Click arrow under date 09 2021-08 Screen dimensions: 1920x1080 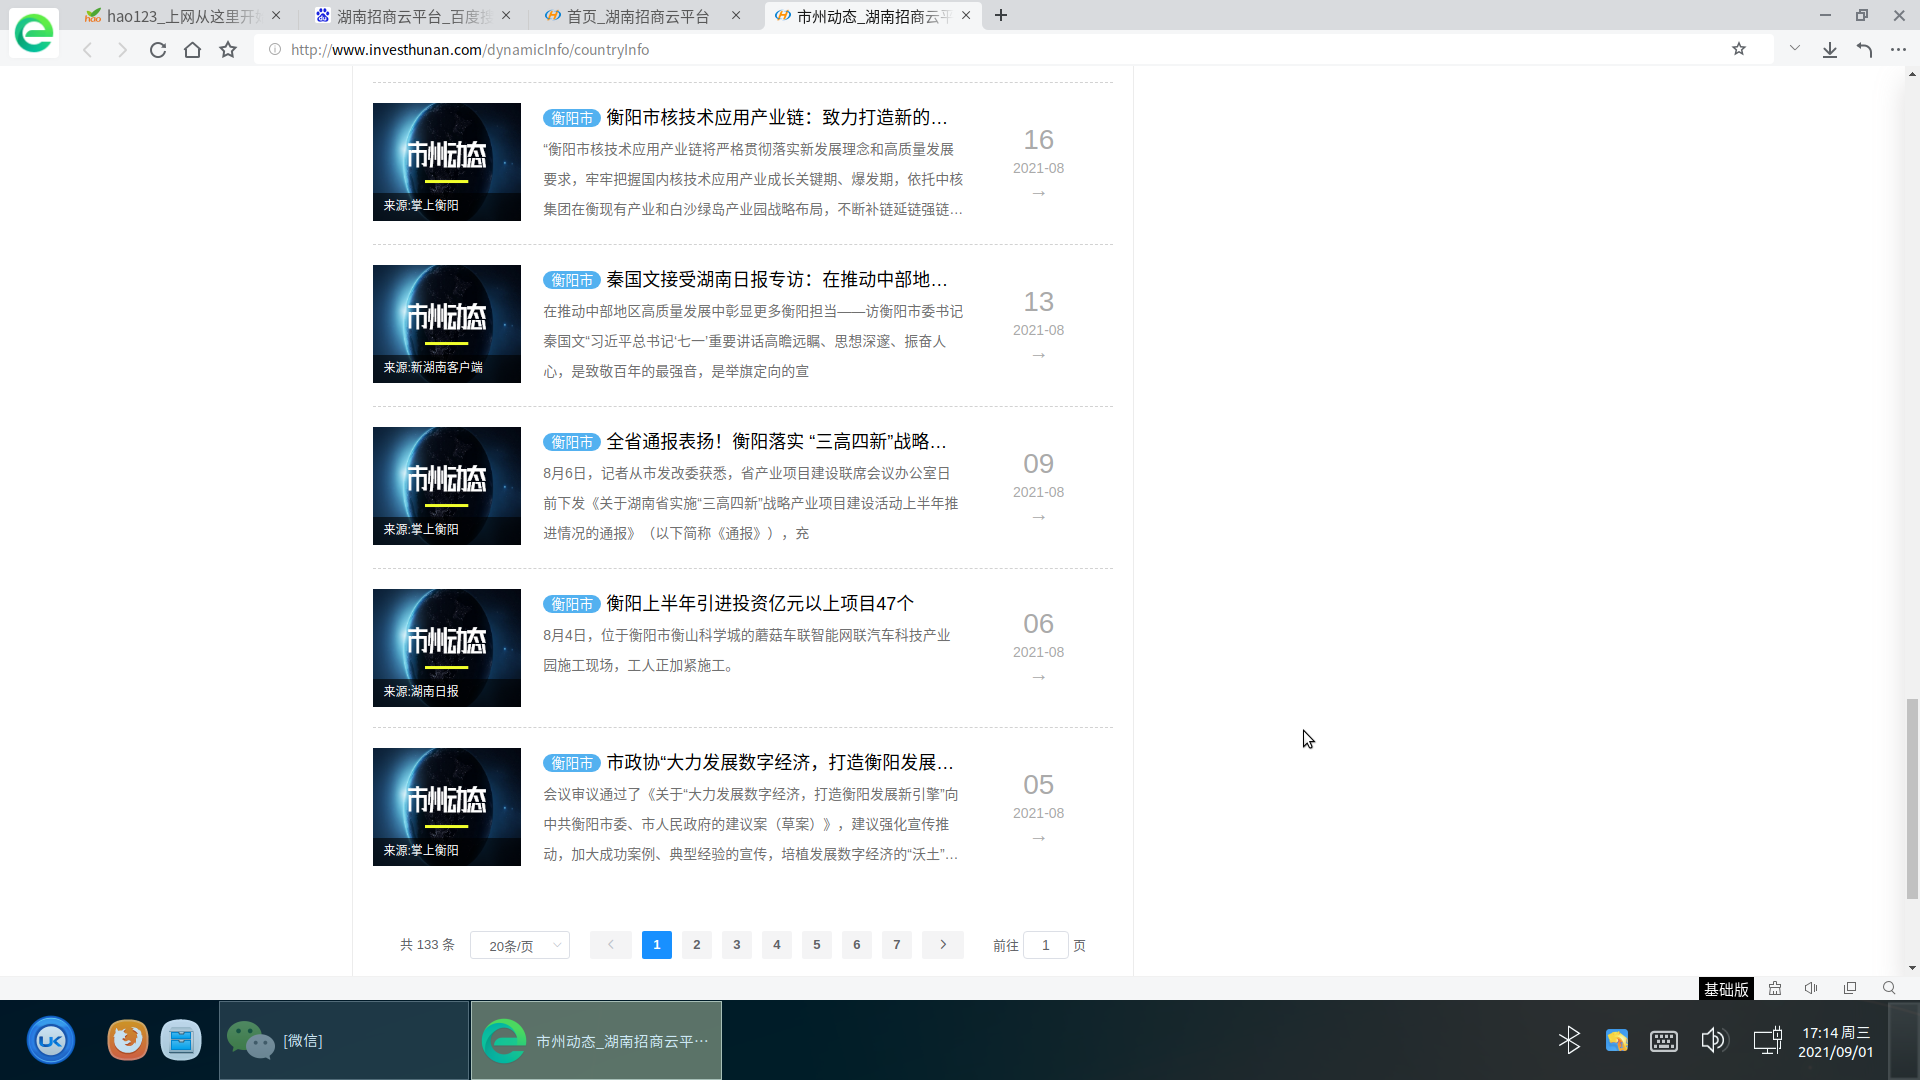[x=1038, y=517]
